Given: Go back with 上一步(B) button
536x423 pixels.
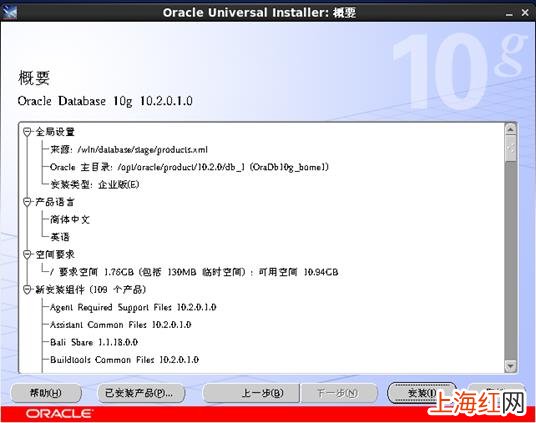Looking at the screenshot, I should 251,393.
